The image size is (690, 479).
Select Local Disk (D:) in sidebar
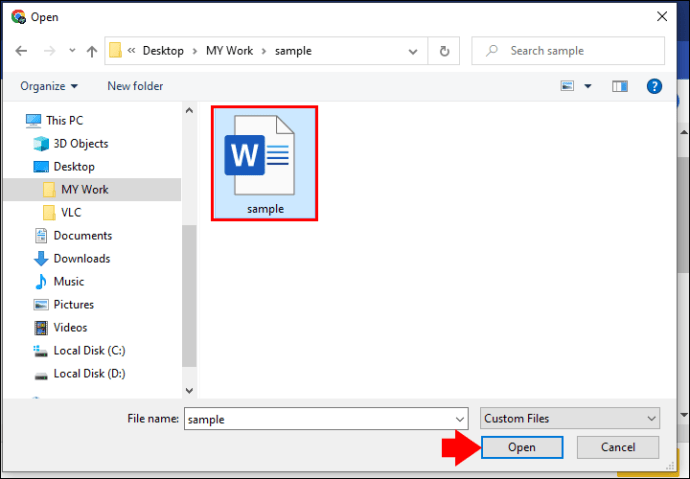tap(89, 373)
